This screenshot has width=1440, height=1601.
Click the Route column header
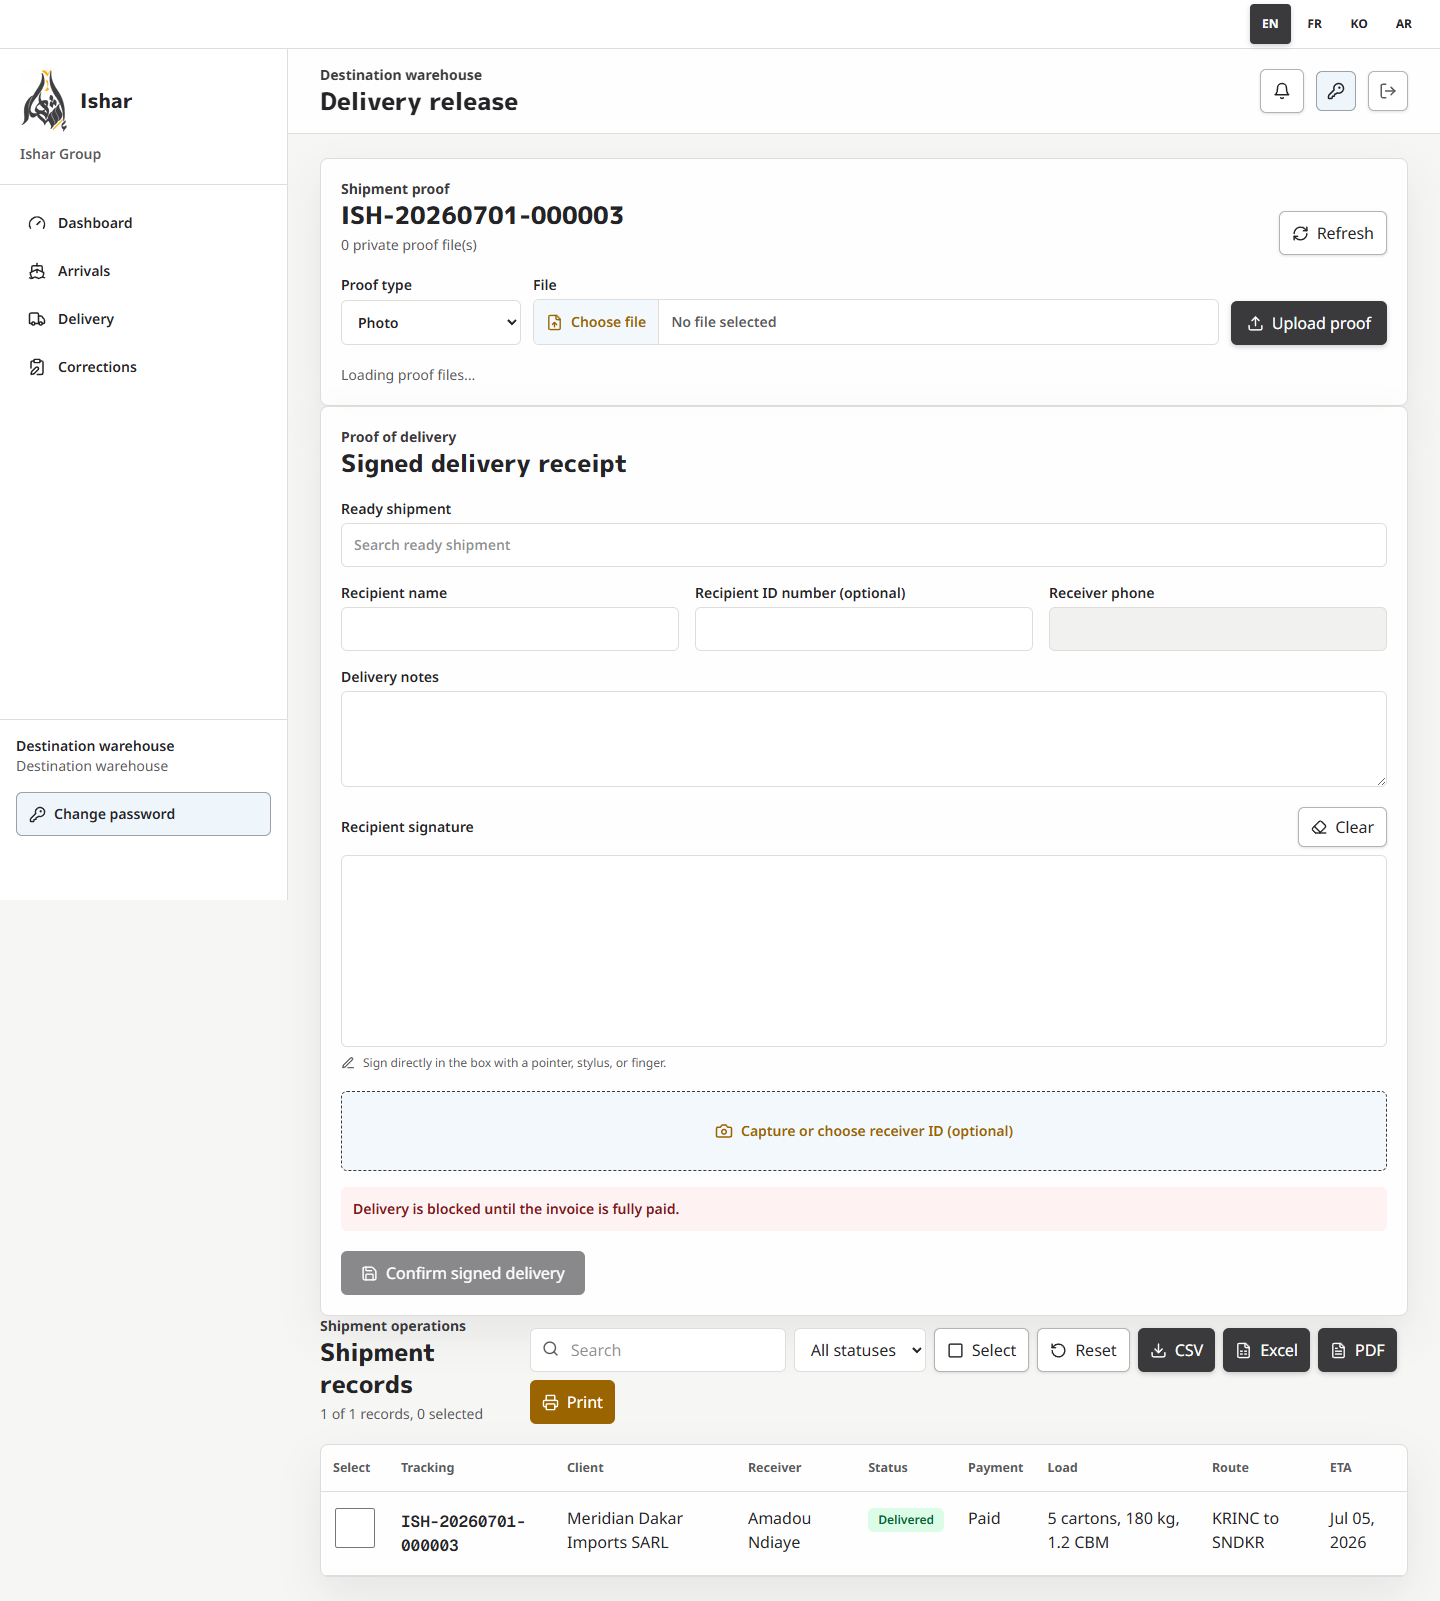[1230, 1468]
